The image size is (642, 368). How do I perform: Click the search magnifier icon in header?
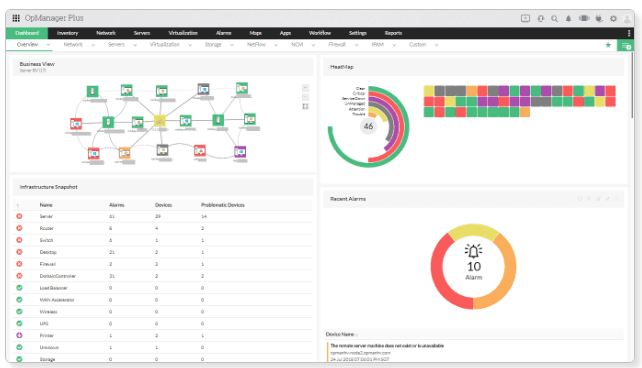click(x=554, y=18)
